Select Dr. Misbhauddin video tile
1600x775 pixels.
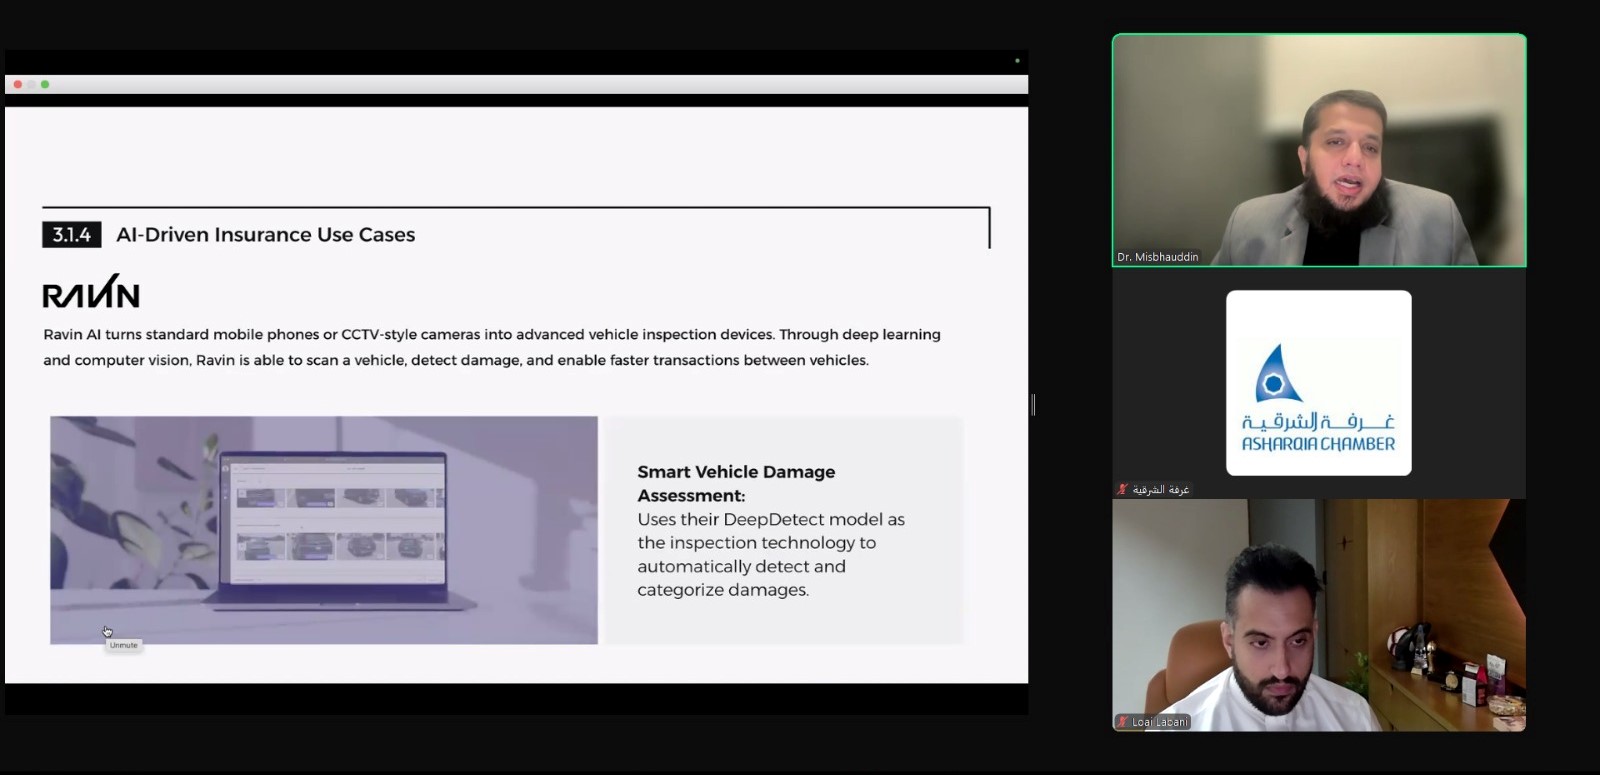(1319, 150)
